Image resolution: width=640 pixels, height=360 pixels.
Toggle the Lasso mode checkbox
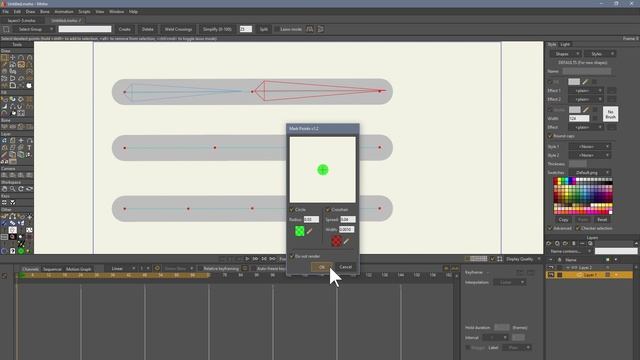[x=277, y=29]
